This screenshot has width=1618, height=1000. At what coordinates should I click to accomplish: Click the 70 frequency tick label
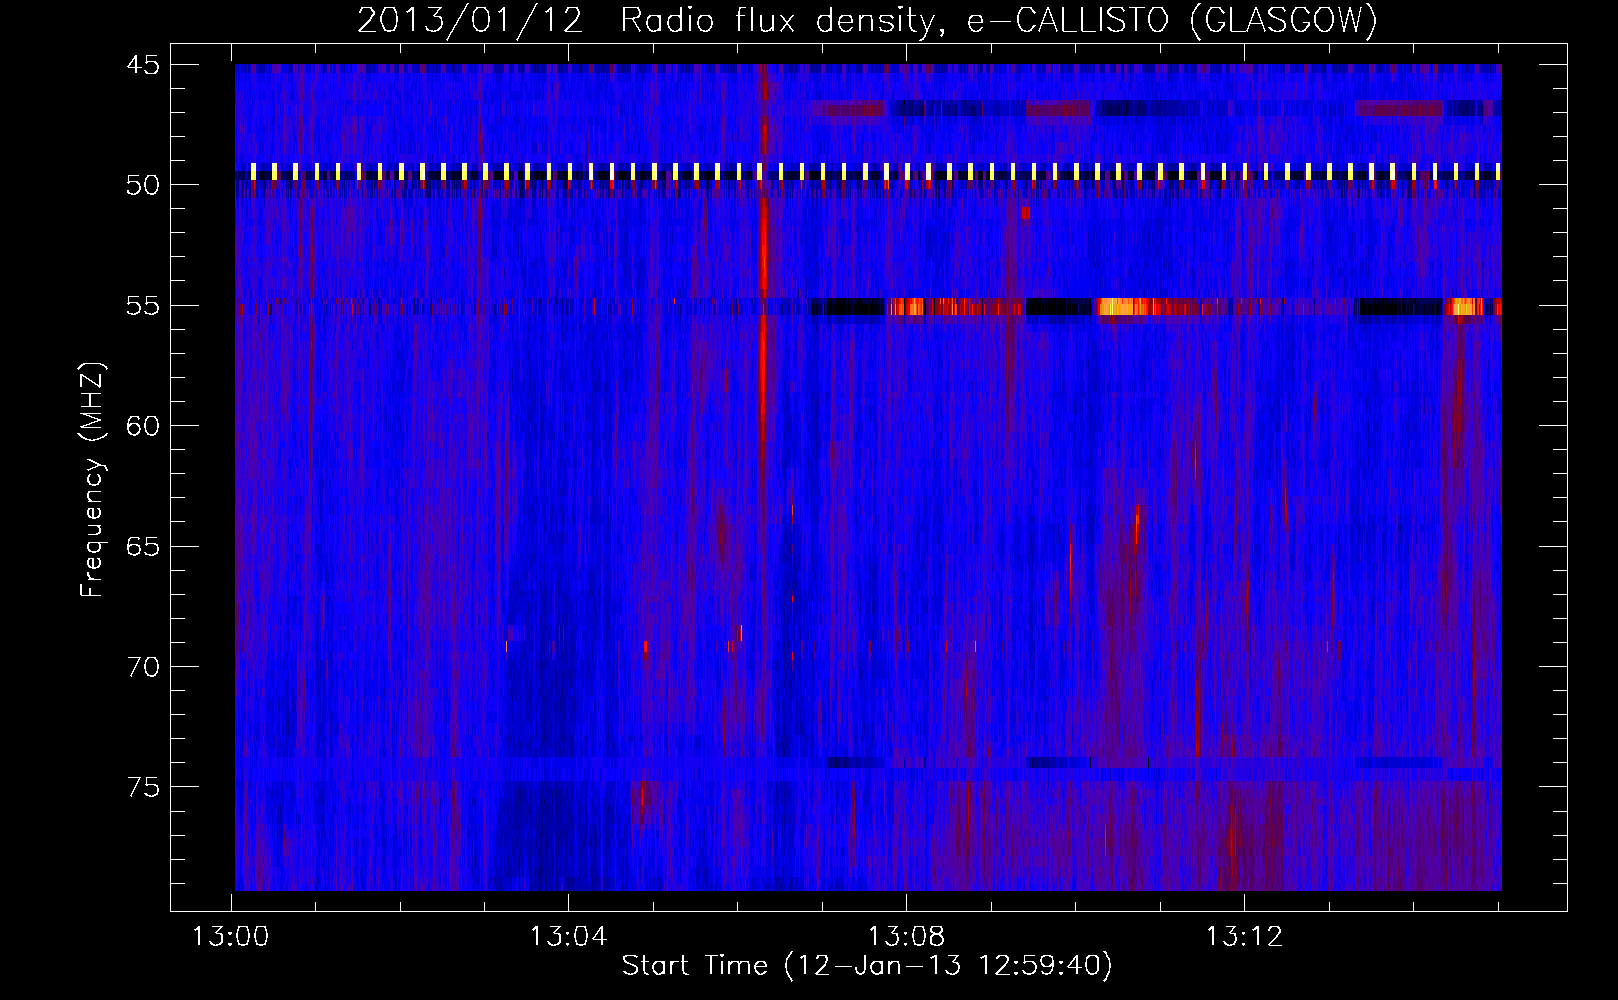click(143, 668)
